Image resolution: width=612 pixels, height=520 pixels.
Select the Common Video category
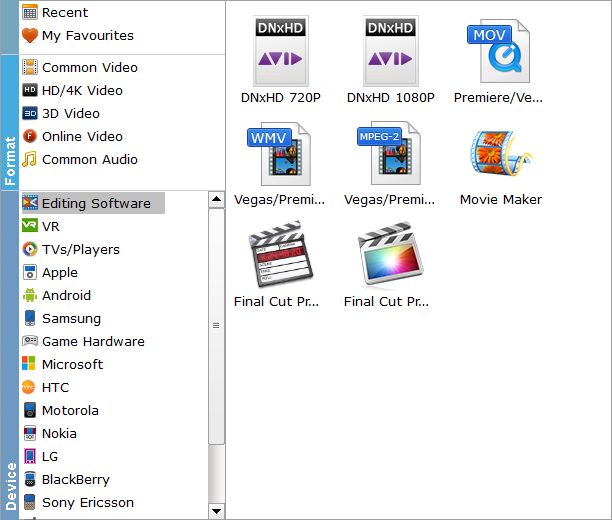click(89, 67)
